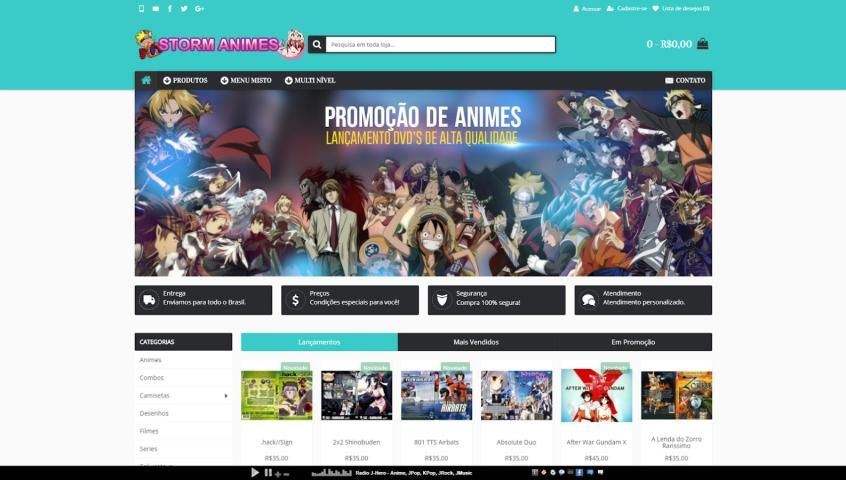Click the home icon in navigation bar
846x480 pixels.
coord(146,80)
